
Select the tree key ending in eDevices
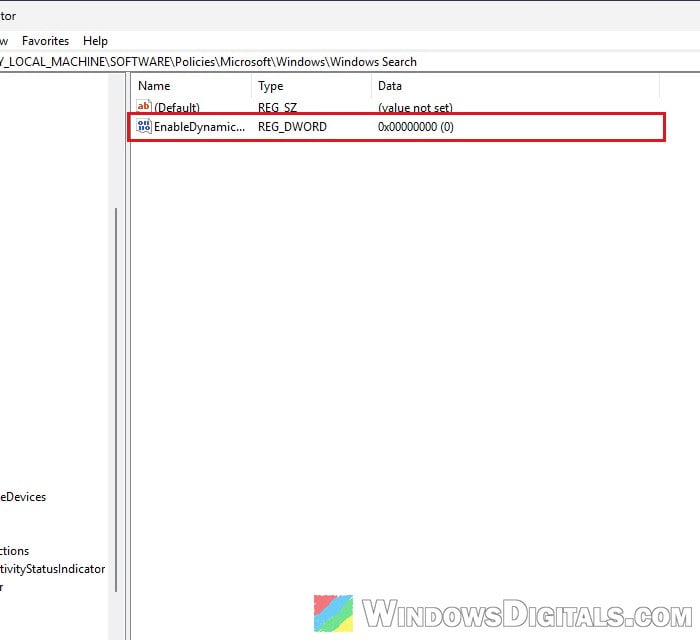[x=23, y=497]
